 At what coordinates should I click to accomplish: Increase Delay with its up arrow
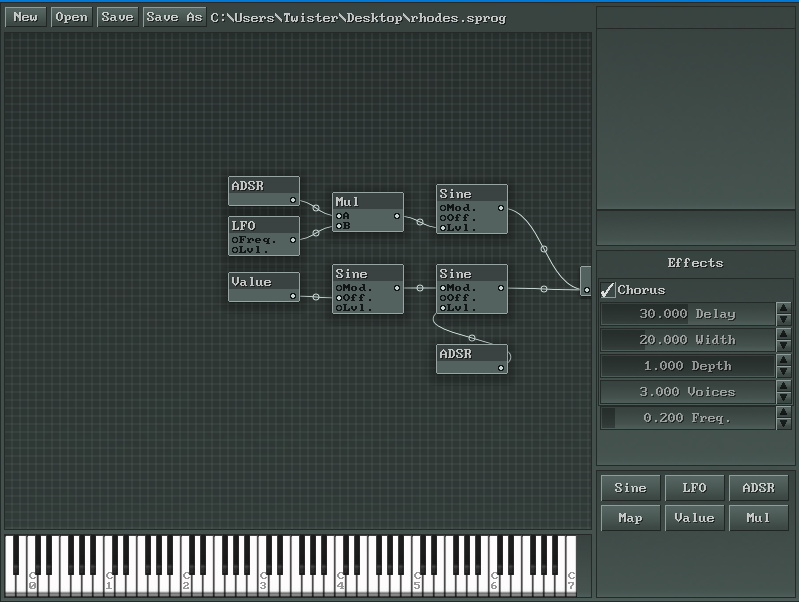pyautogui.click(x=783, y=308)
